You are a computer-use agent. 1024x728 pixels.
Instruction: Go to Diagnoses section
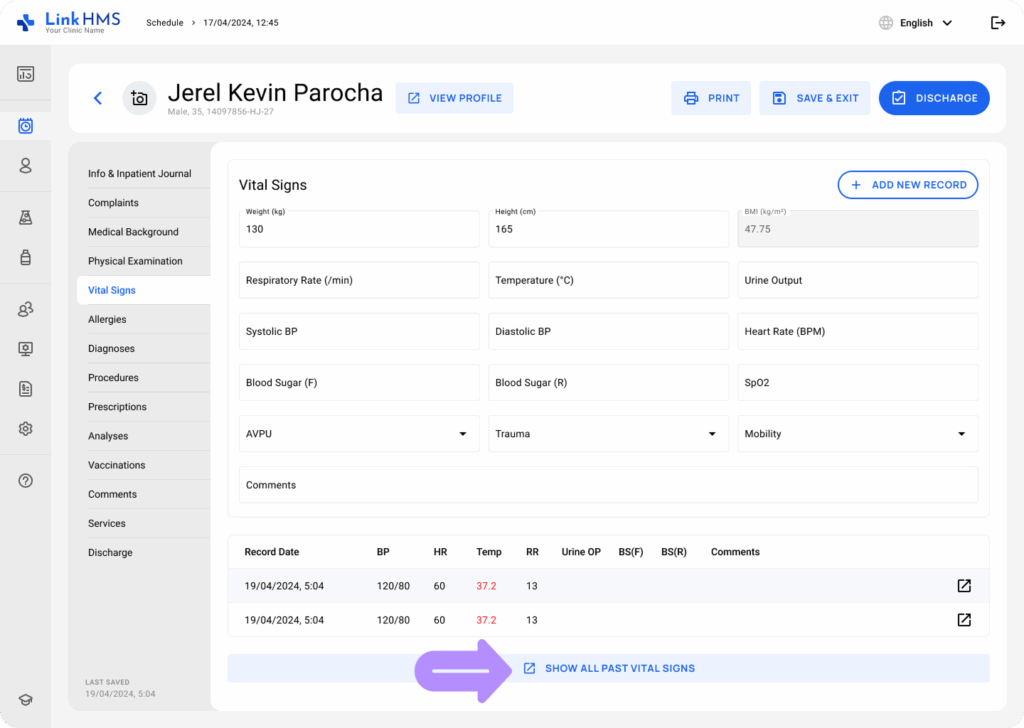tap(111, 348)
